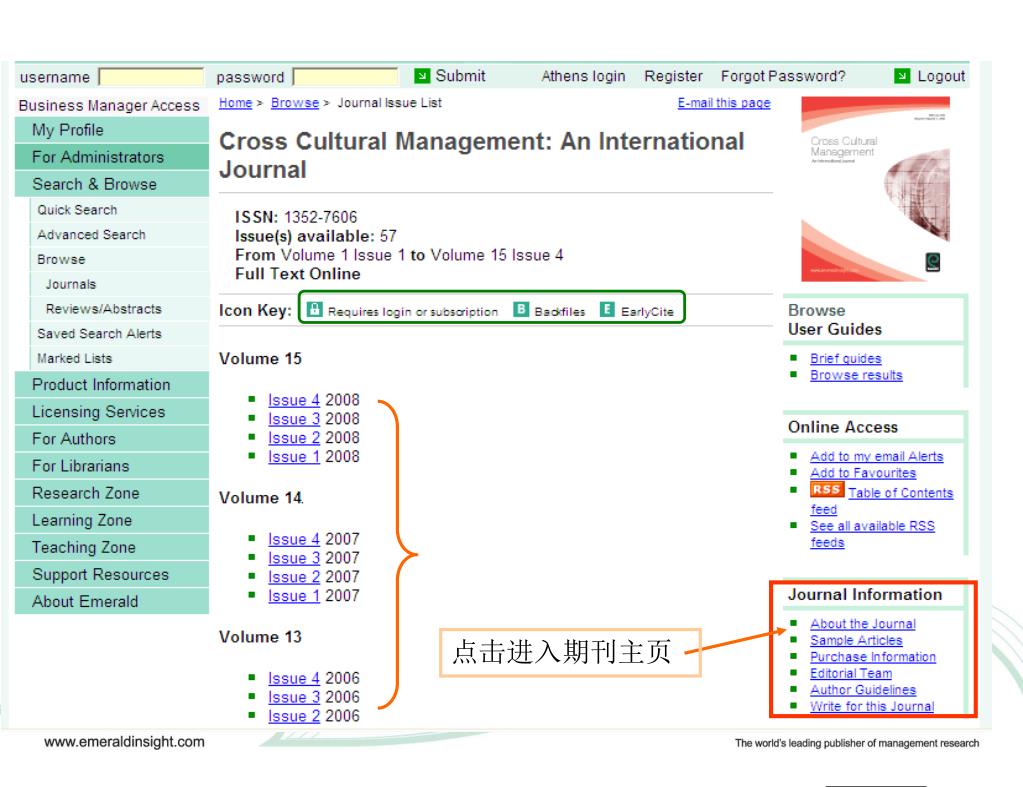Click the Logout text label

click(941, 76)
